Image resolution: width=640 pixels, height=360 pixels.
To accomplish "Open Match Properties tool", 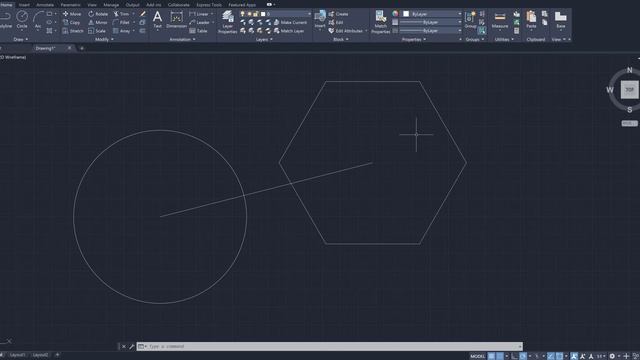I will 380,22.
